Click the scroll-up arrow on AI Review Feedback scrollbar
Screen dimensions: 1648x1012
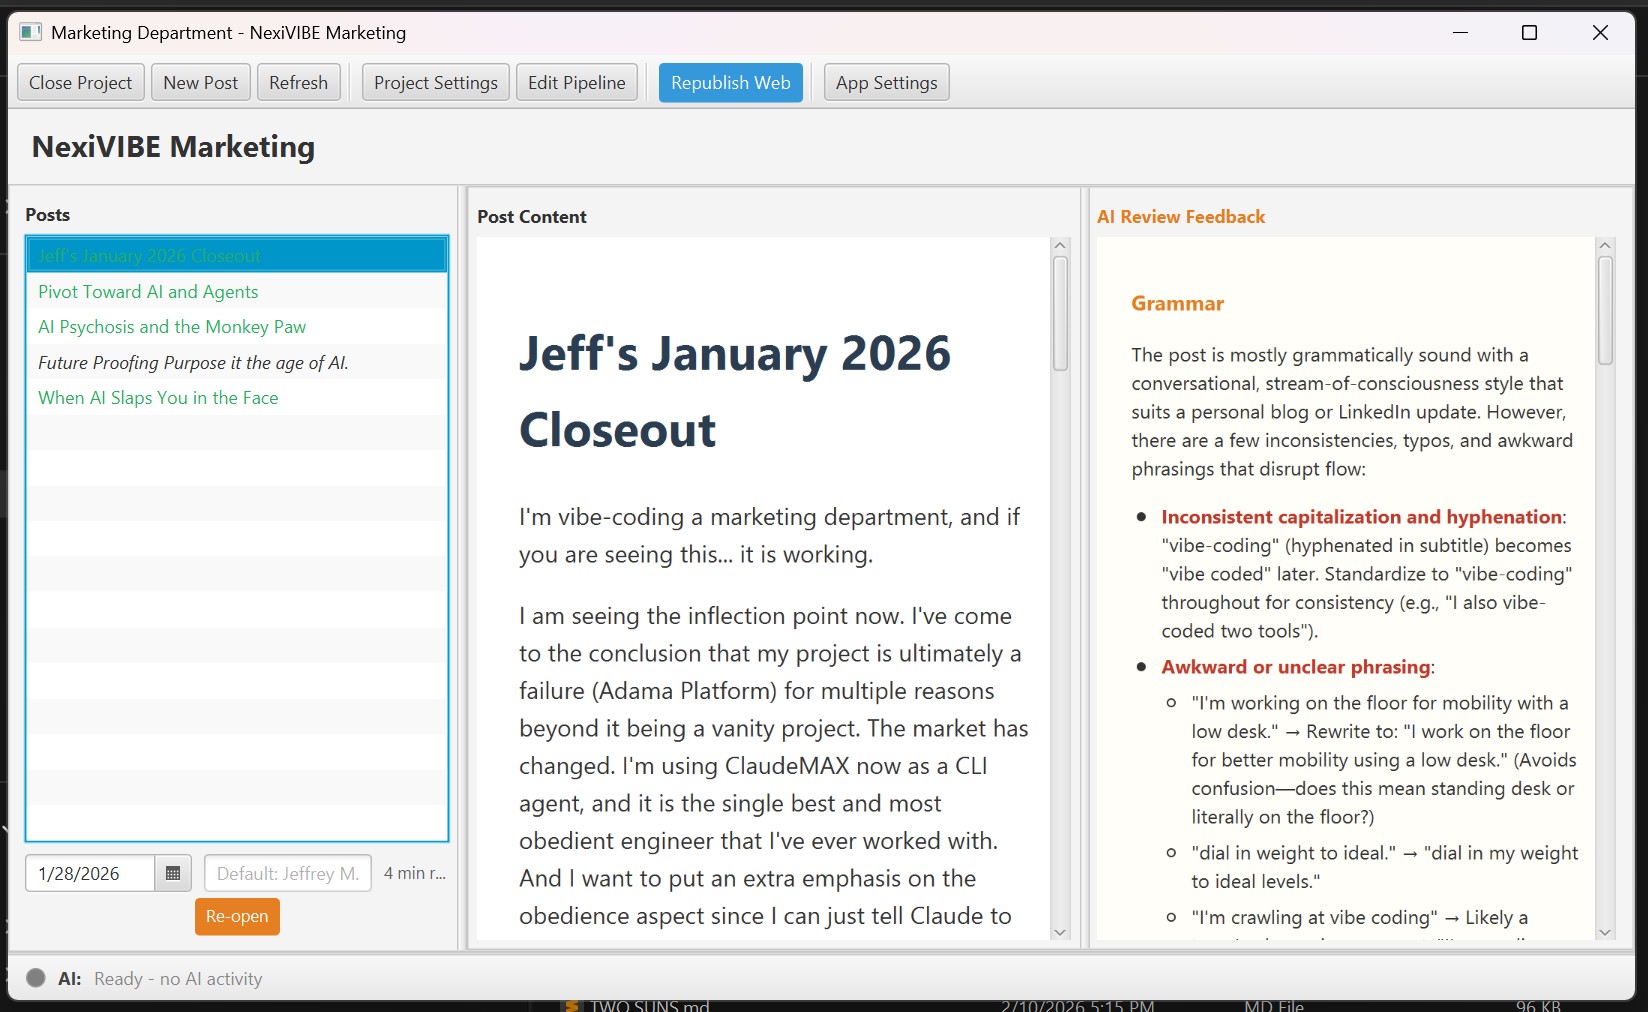coord(1606,244)
